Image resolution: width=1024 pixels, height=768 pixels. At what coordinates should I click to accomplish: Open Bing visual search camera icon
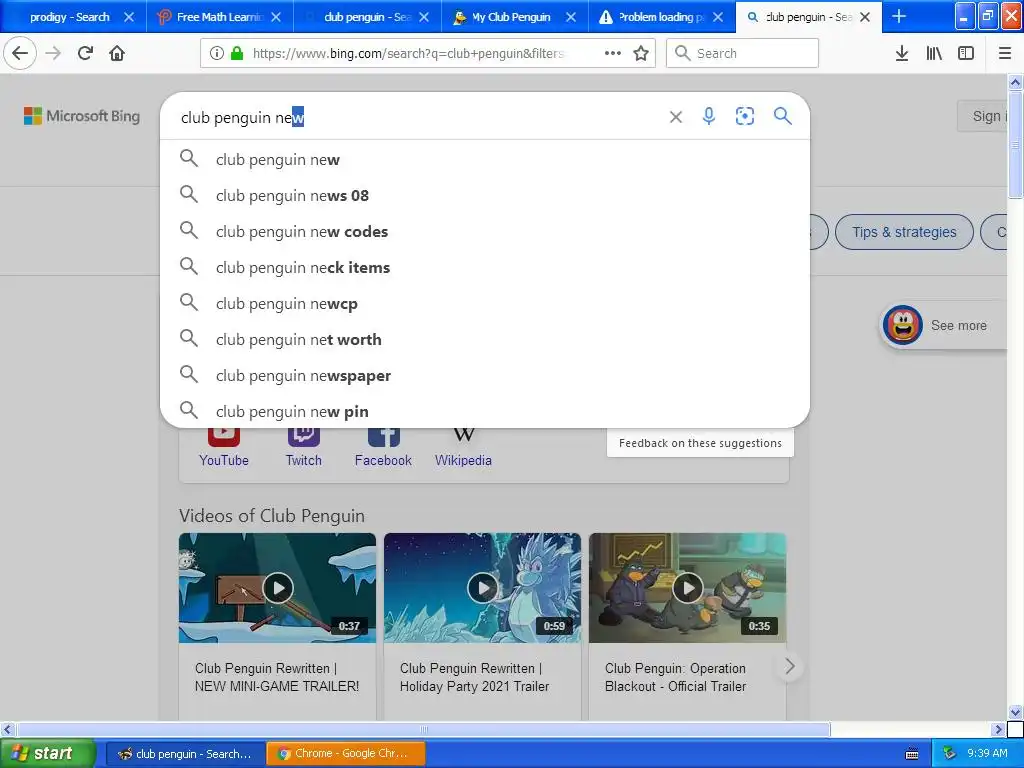(x=744, y=116)
